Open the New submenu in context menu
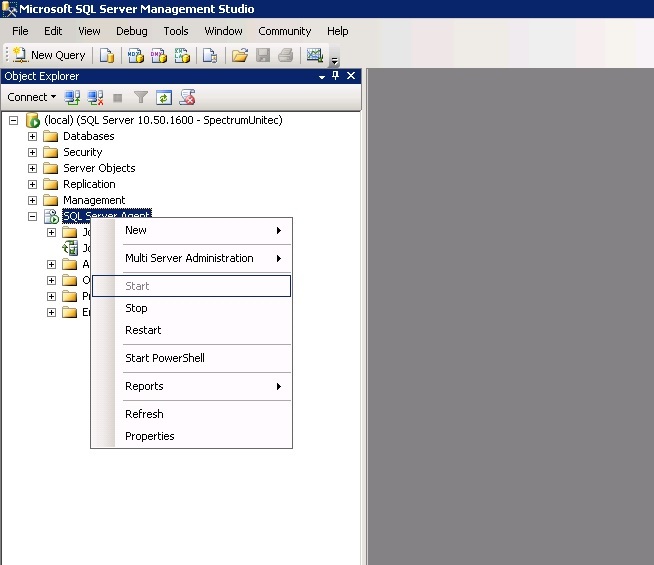 [x=191, y=231]
